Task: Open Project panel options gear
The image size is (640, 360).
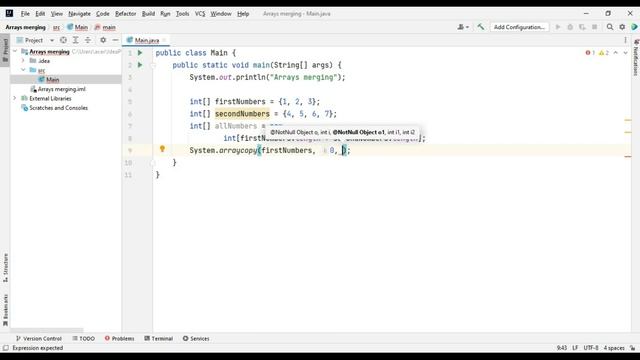Action: pyautogui.click(x=103, y=40)
